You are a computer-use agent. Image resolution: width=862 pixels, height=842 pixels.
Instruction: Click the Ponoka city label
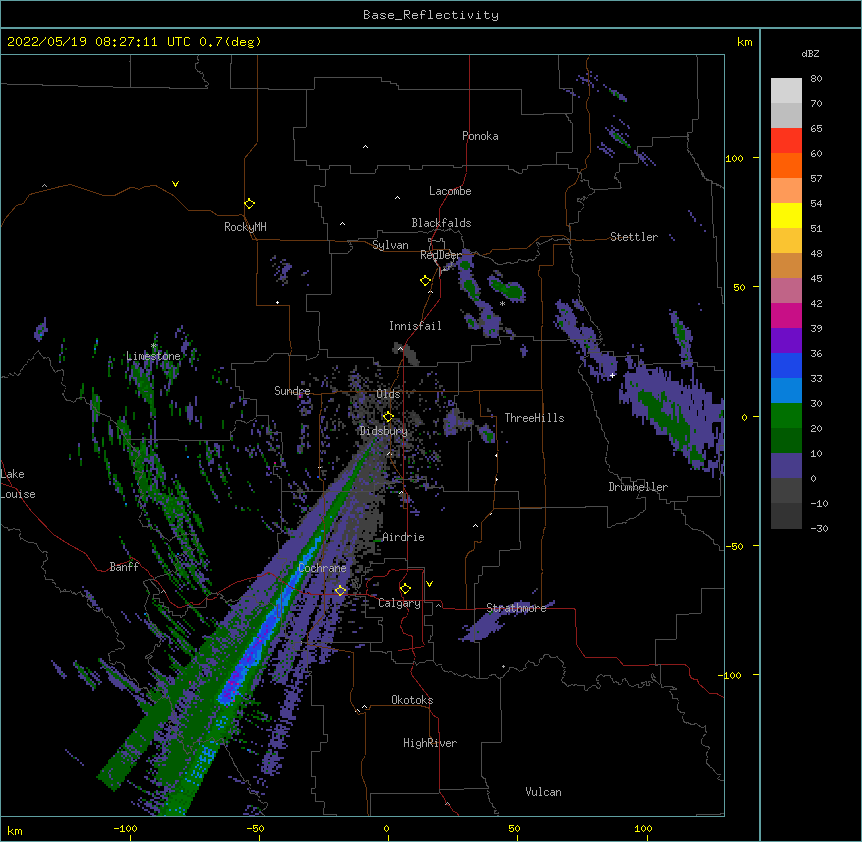tap(480, 136)
